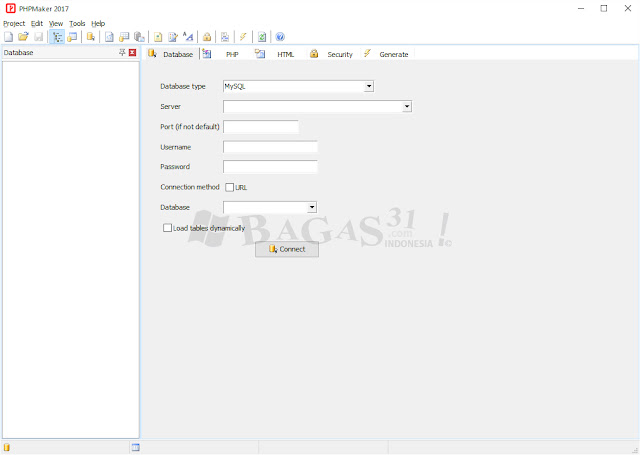Screen dimensions: 640x455
Task: Focus the Password input field
Action: coord(270,166)
